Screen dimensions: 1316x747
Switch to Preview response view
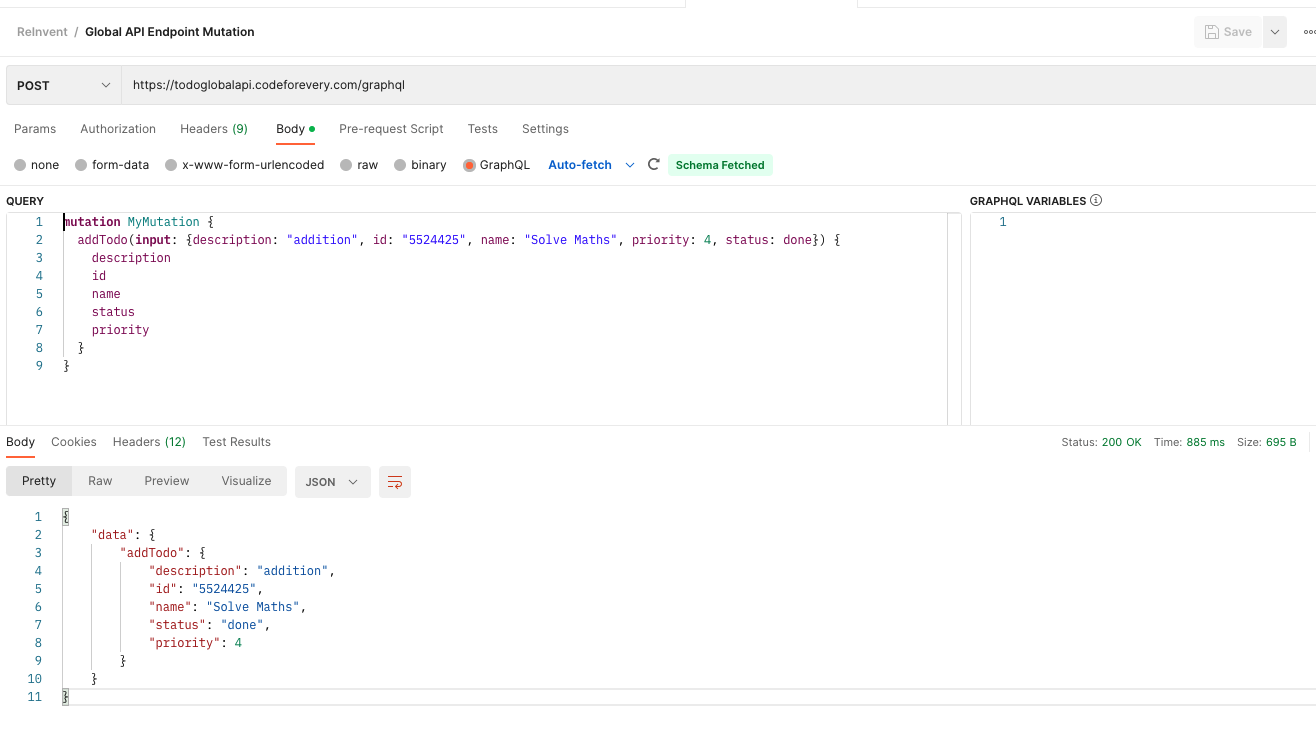coord(167,481)
